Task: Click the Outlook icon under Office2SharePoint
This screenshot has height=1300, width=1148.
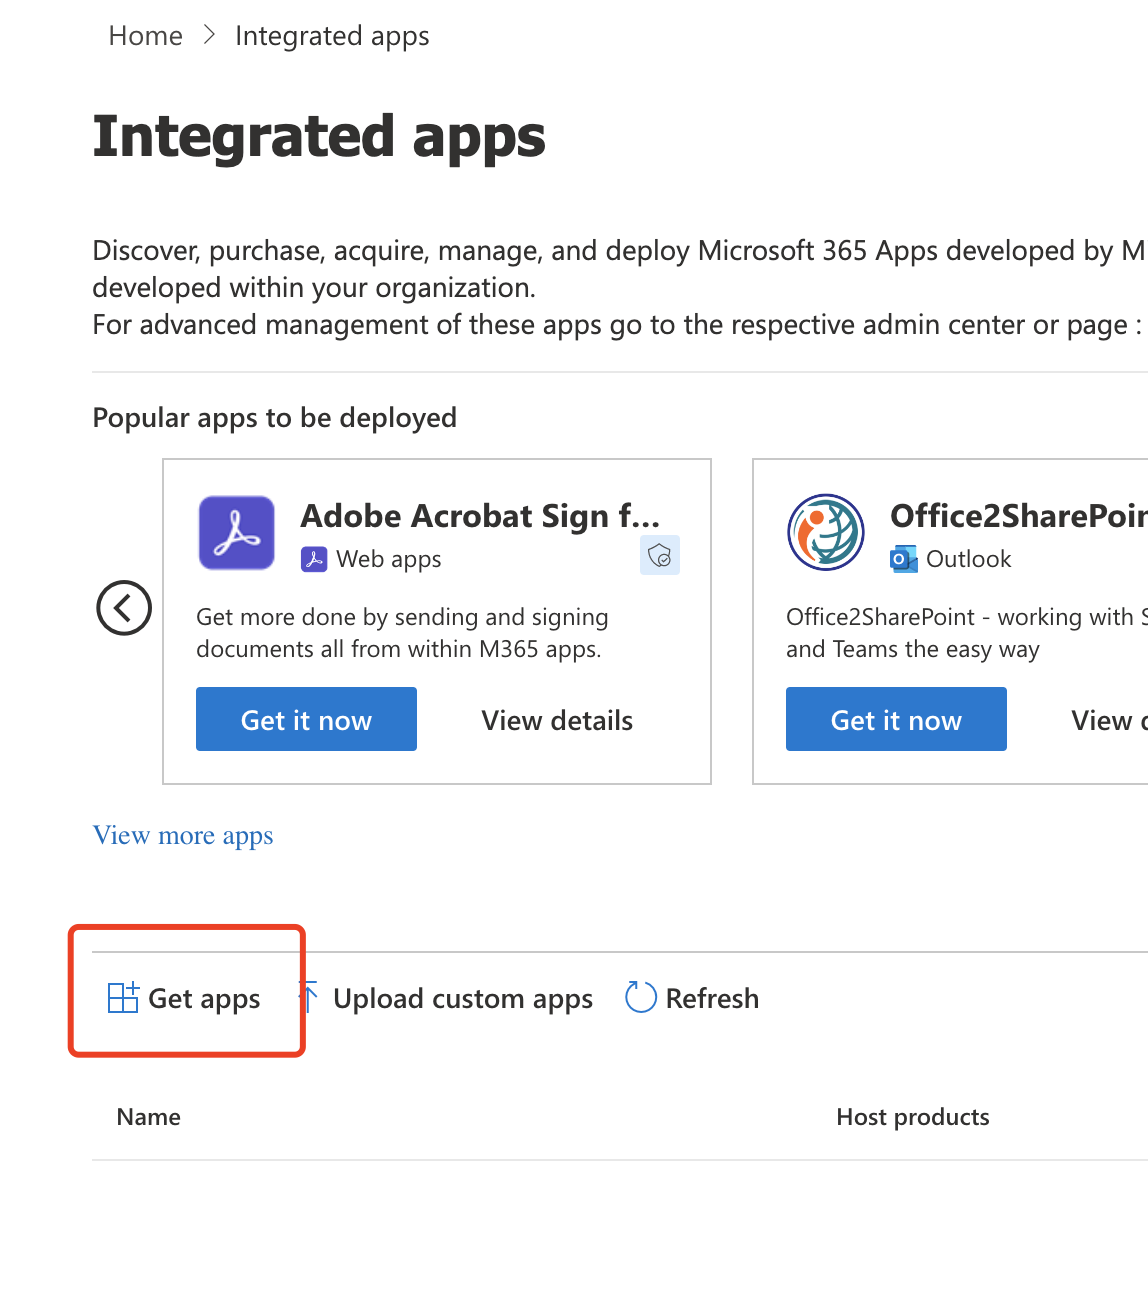Action: tap(903, 560)
